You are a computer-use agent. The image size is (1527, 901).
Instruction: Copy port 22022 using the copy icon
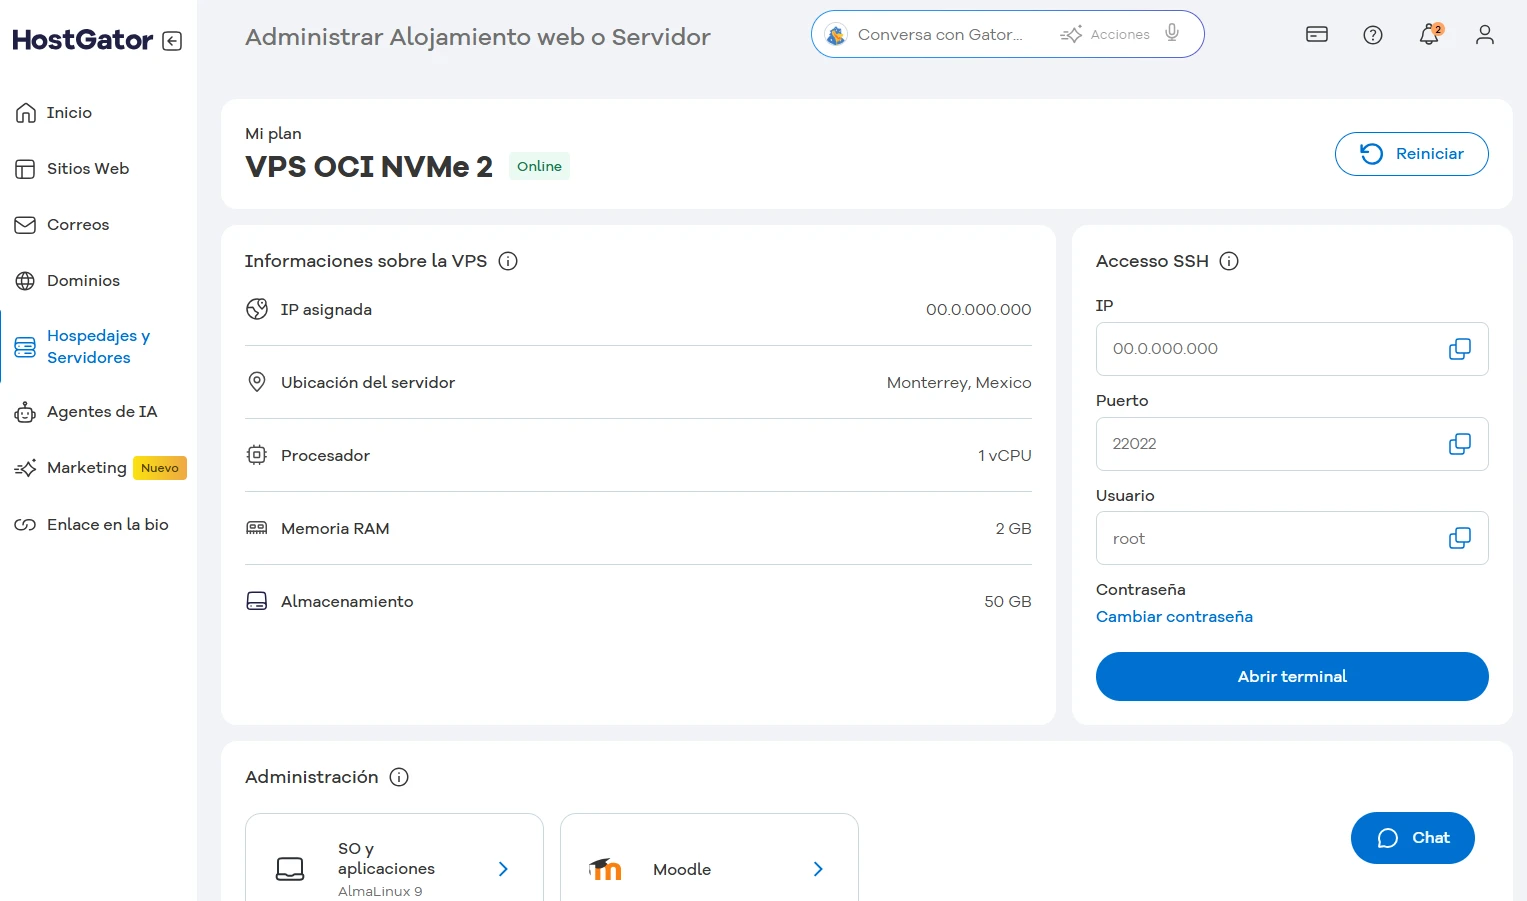click(1459, 443)
